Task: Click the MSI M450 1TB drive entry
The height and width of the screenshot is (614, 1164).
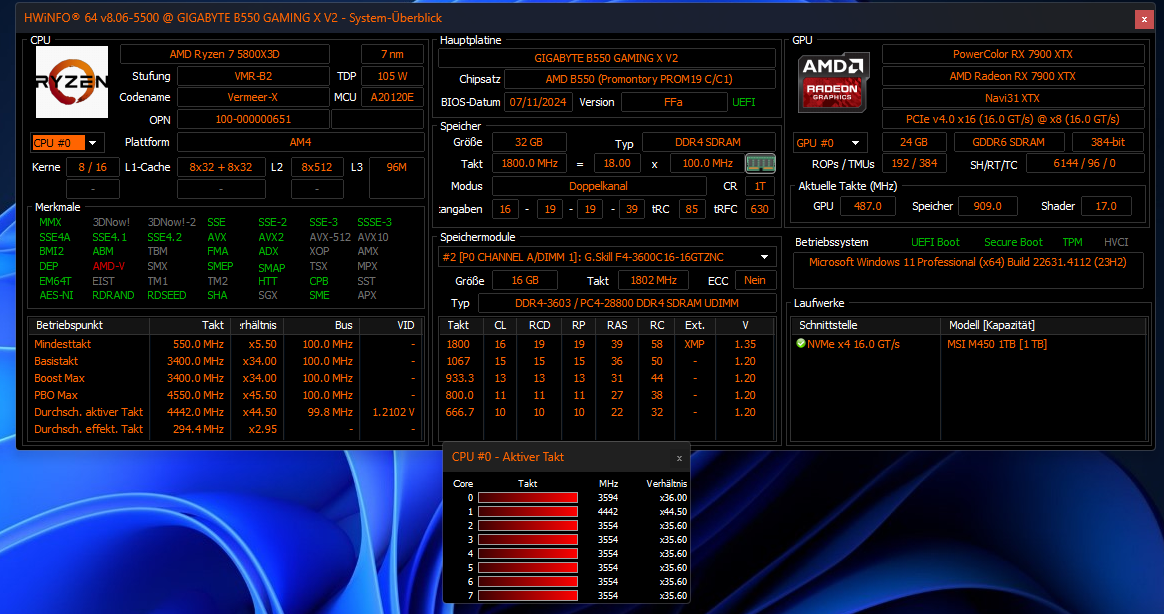Action: pyautogui.click(x=997, y=344)
